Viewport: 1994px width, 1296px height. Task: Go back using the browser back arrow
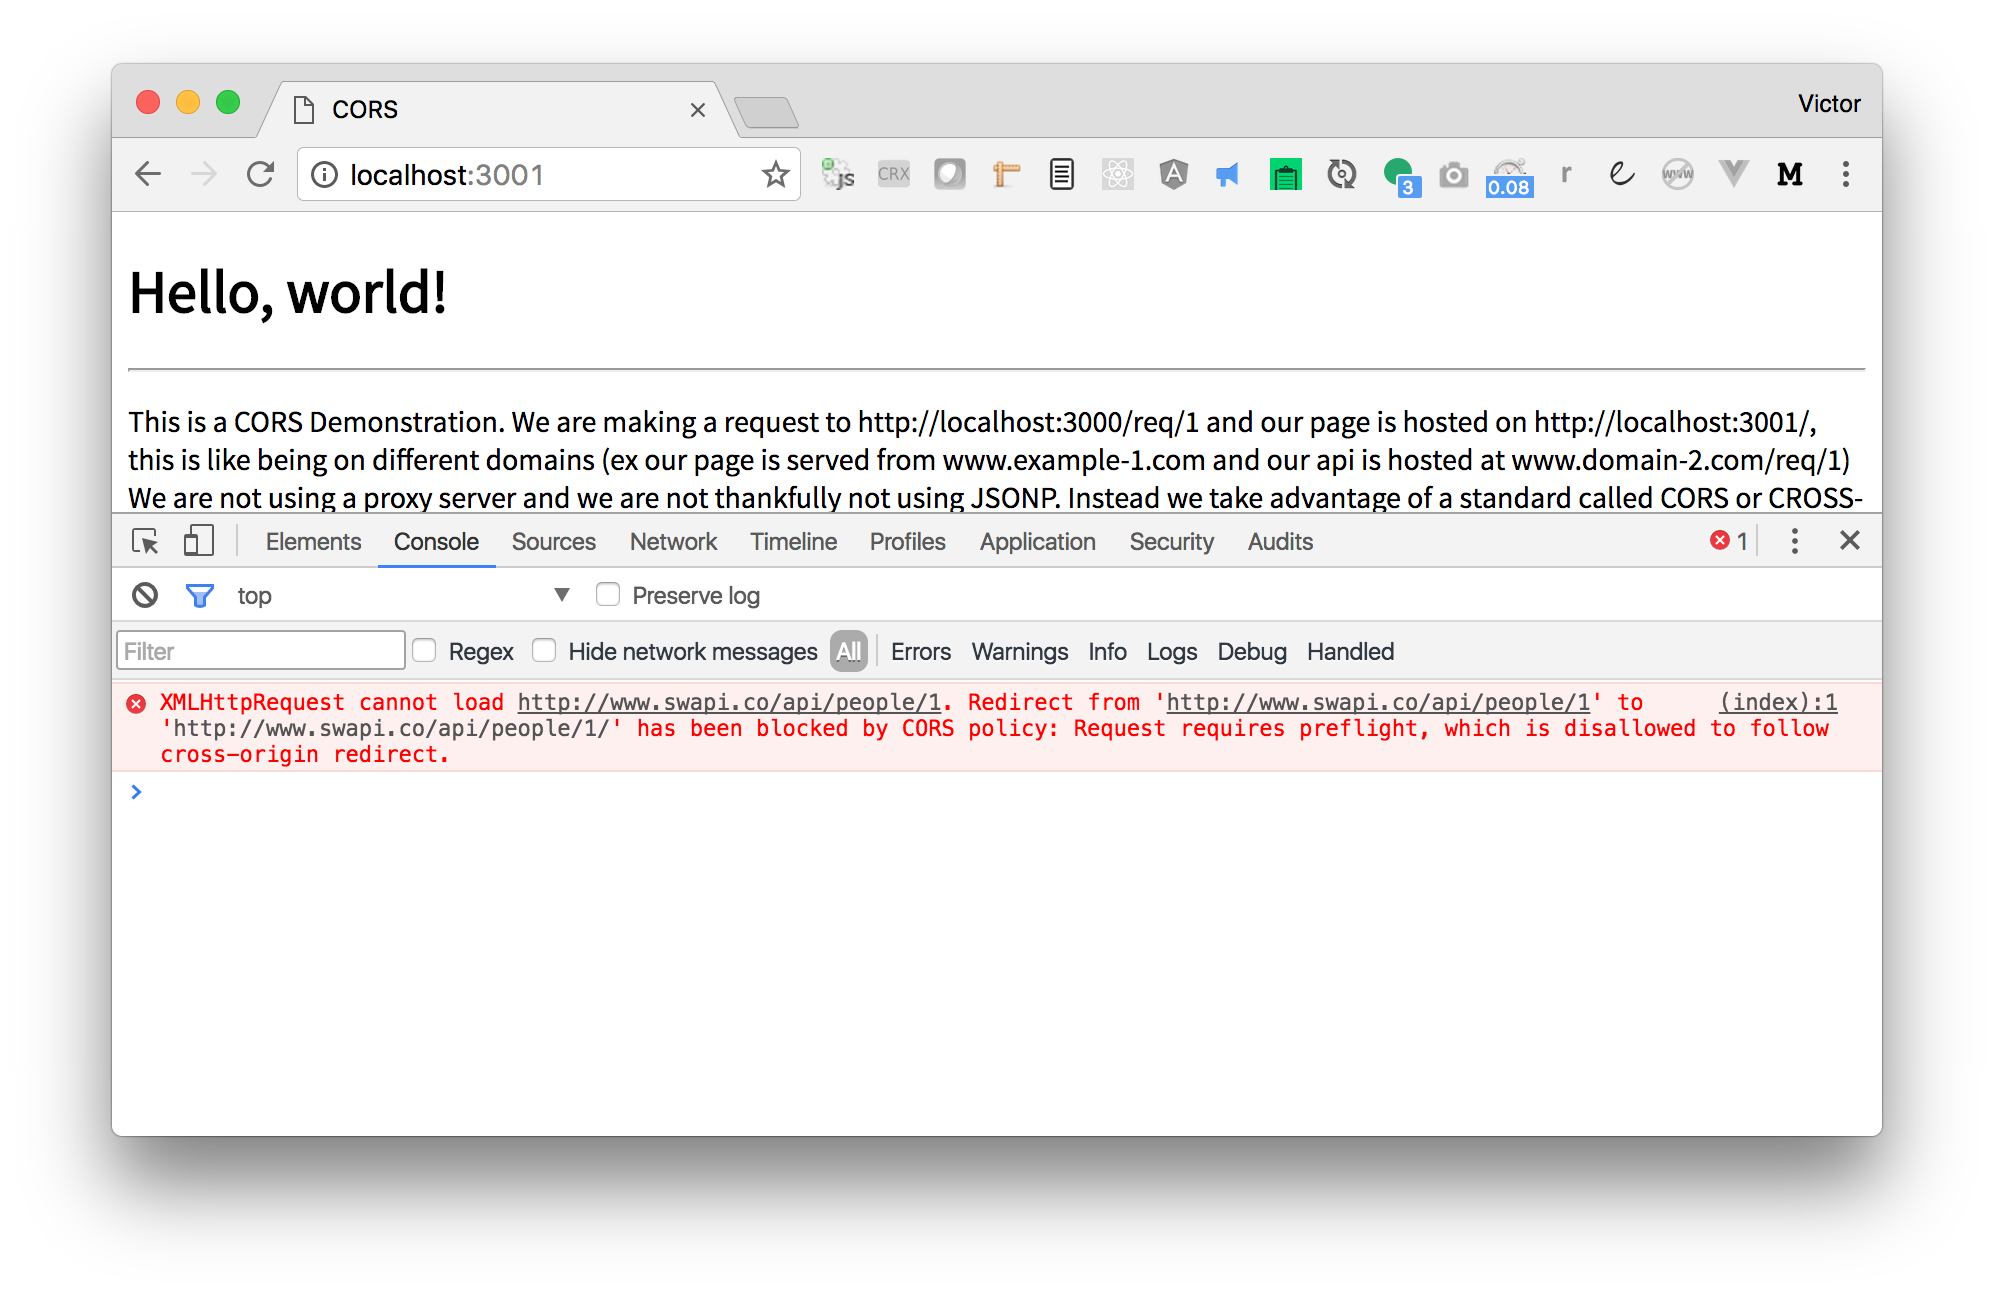(148, 175)
